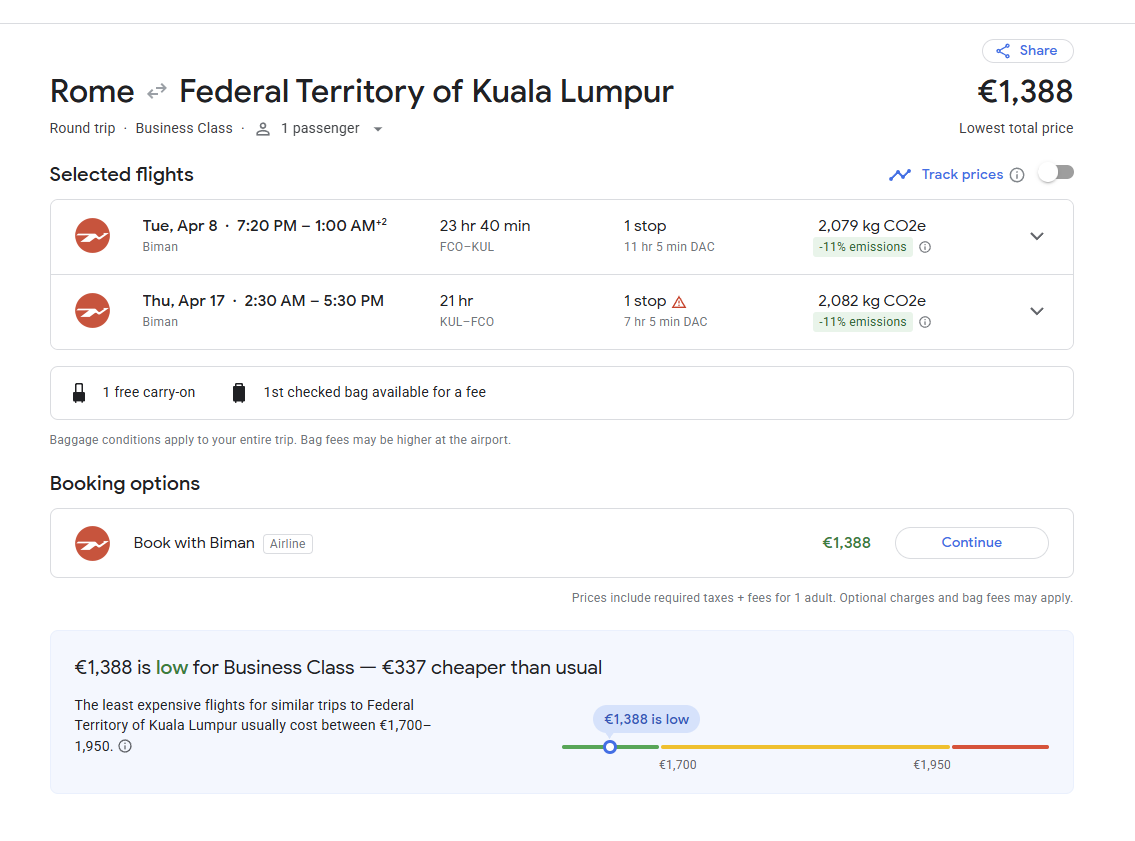Image resolution: width=1135 pixels, height=841 pixels.
Task: Click the Track prices info icon
Action: pos(1017,175)
